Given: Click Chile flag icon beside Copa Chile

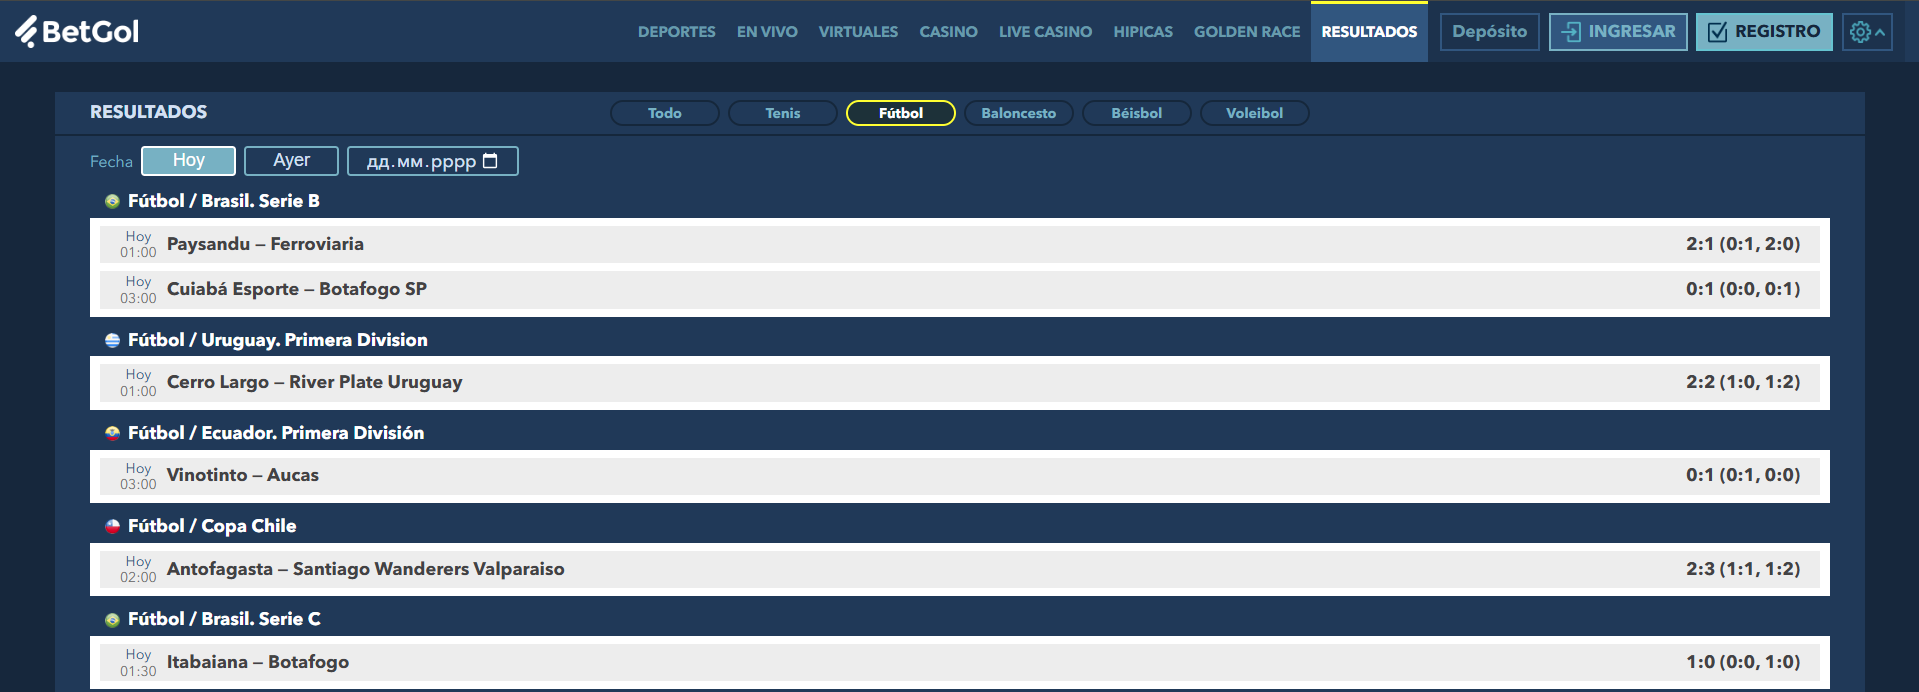Looking at the screenshot, I should coord(112,526).
